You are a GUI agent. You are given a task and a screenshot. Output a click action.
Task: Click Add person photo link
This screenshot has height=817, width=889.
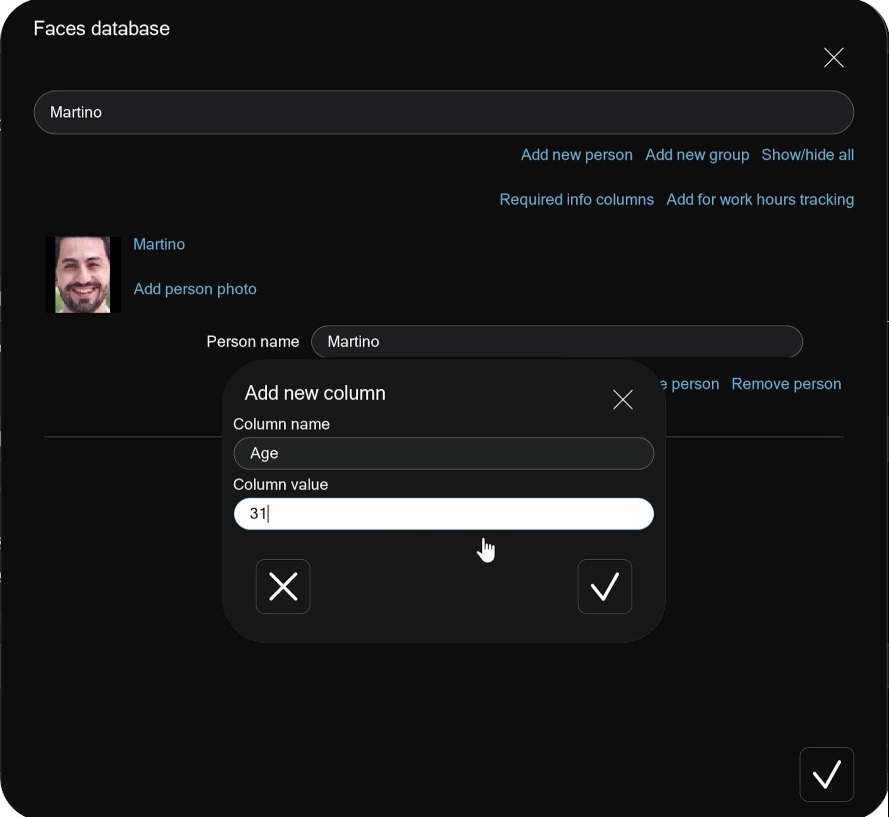pos(195,289)
